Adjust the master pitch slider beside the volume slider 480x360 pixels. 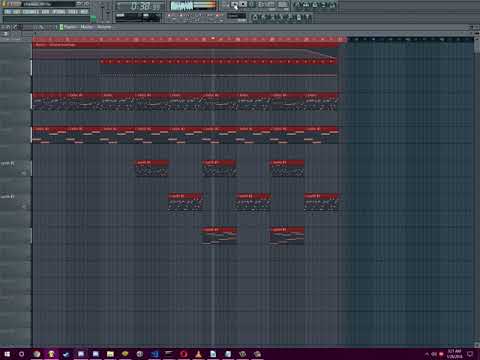click(108, 12)
